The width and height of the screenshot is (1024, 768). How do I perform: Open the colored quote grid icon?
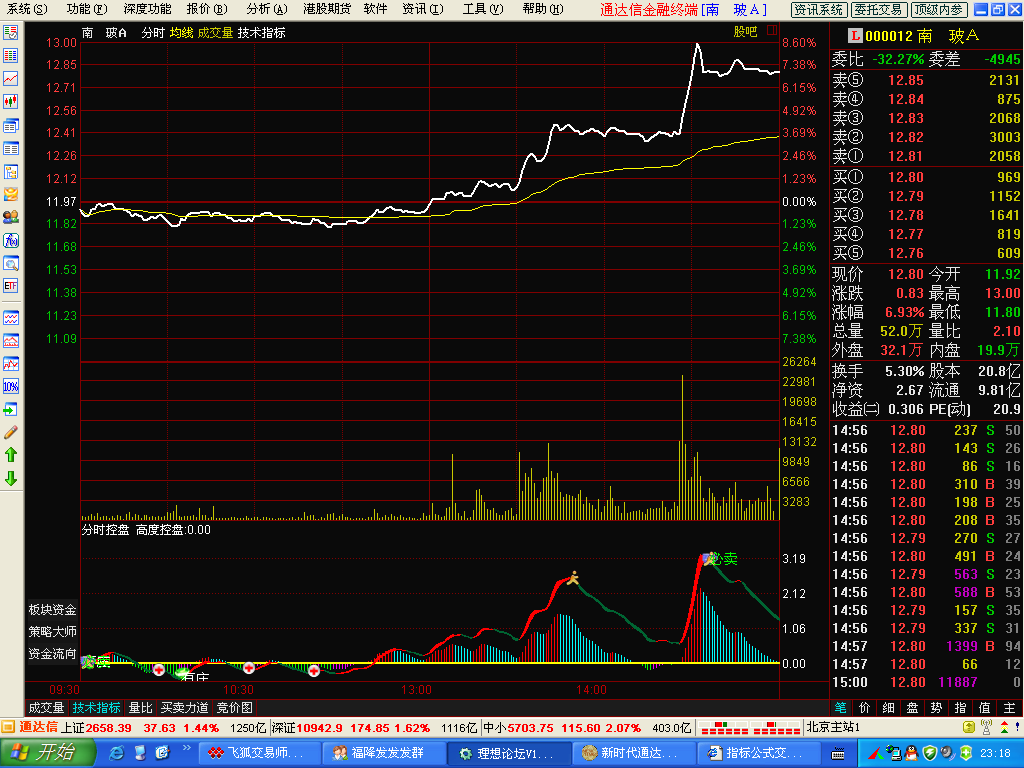(x=10, y=56)
